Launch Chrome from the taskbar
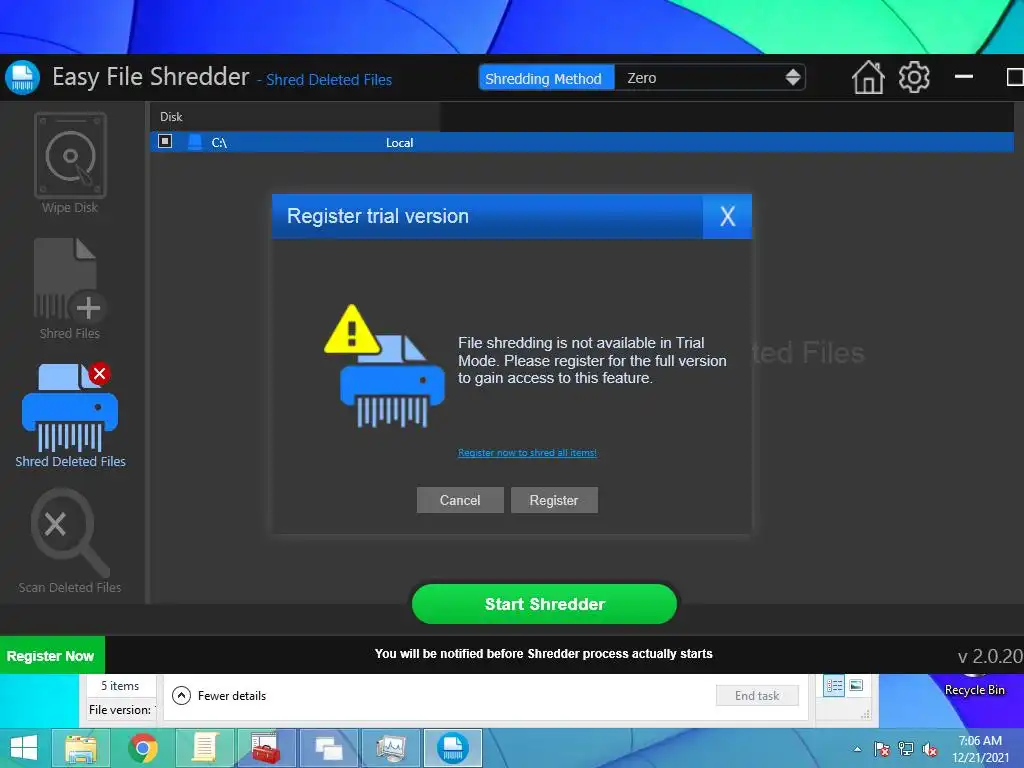Image resolution: width=1024 pixels, height=768 pixels. (142, 748)
